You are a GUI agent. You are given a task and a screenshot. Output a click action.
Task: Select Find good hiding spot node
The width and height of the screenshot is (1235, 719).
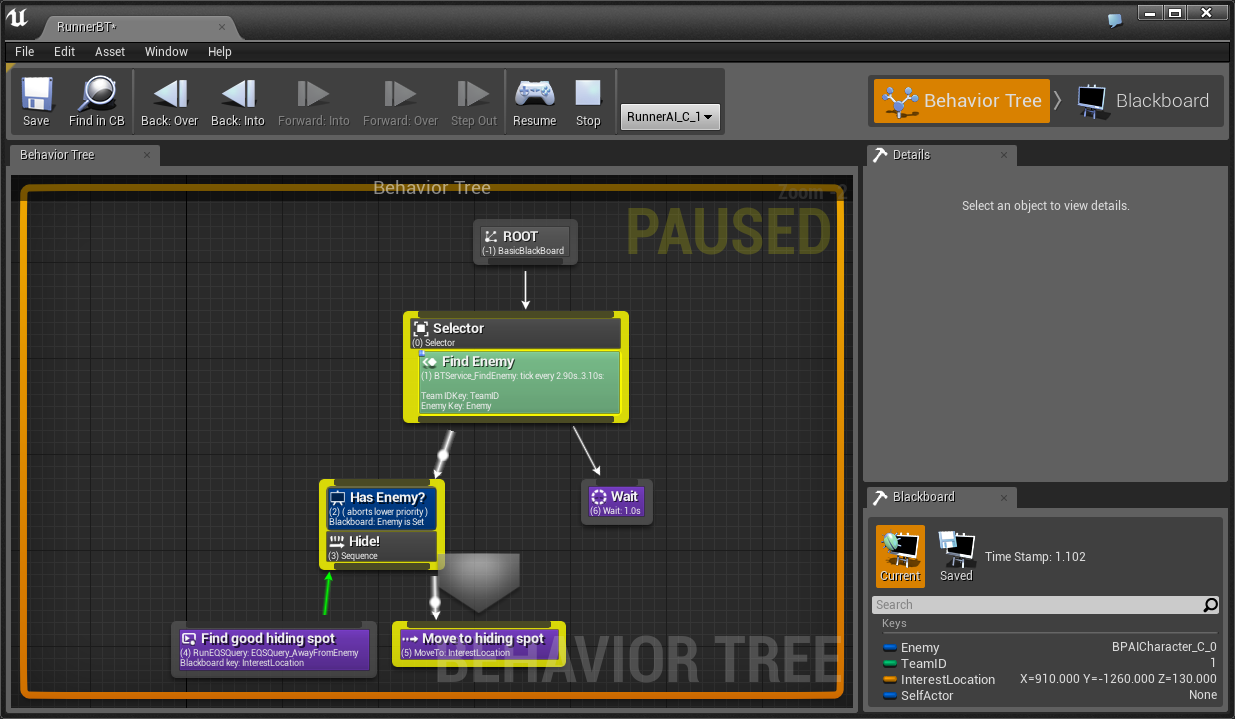[x=274, y=649]
